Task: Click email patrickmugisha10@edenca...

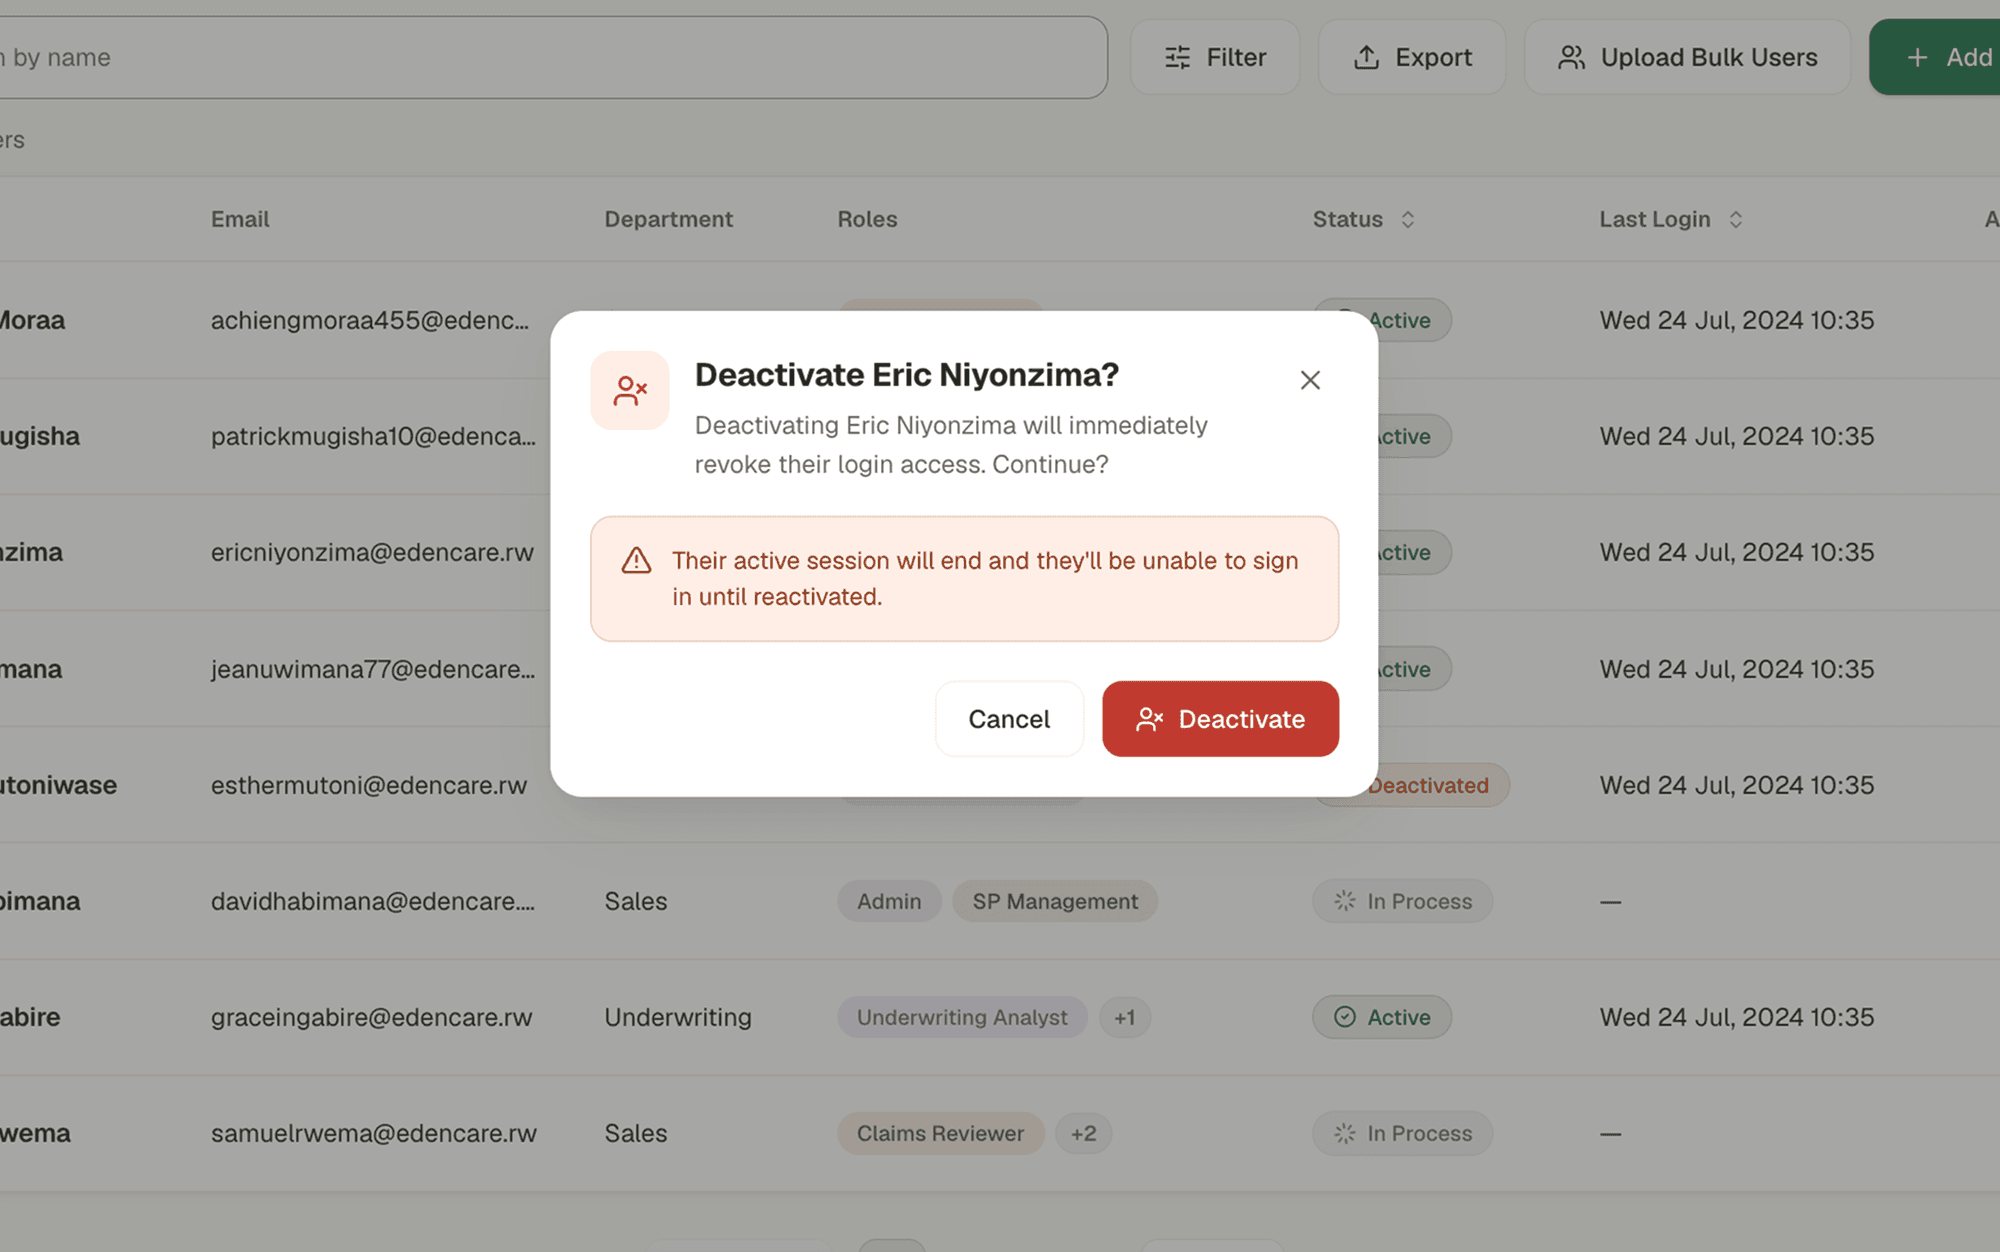Action: coord(373,436)
